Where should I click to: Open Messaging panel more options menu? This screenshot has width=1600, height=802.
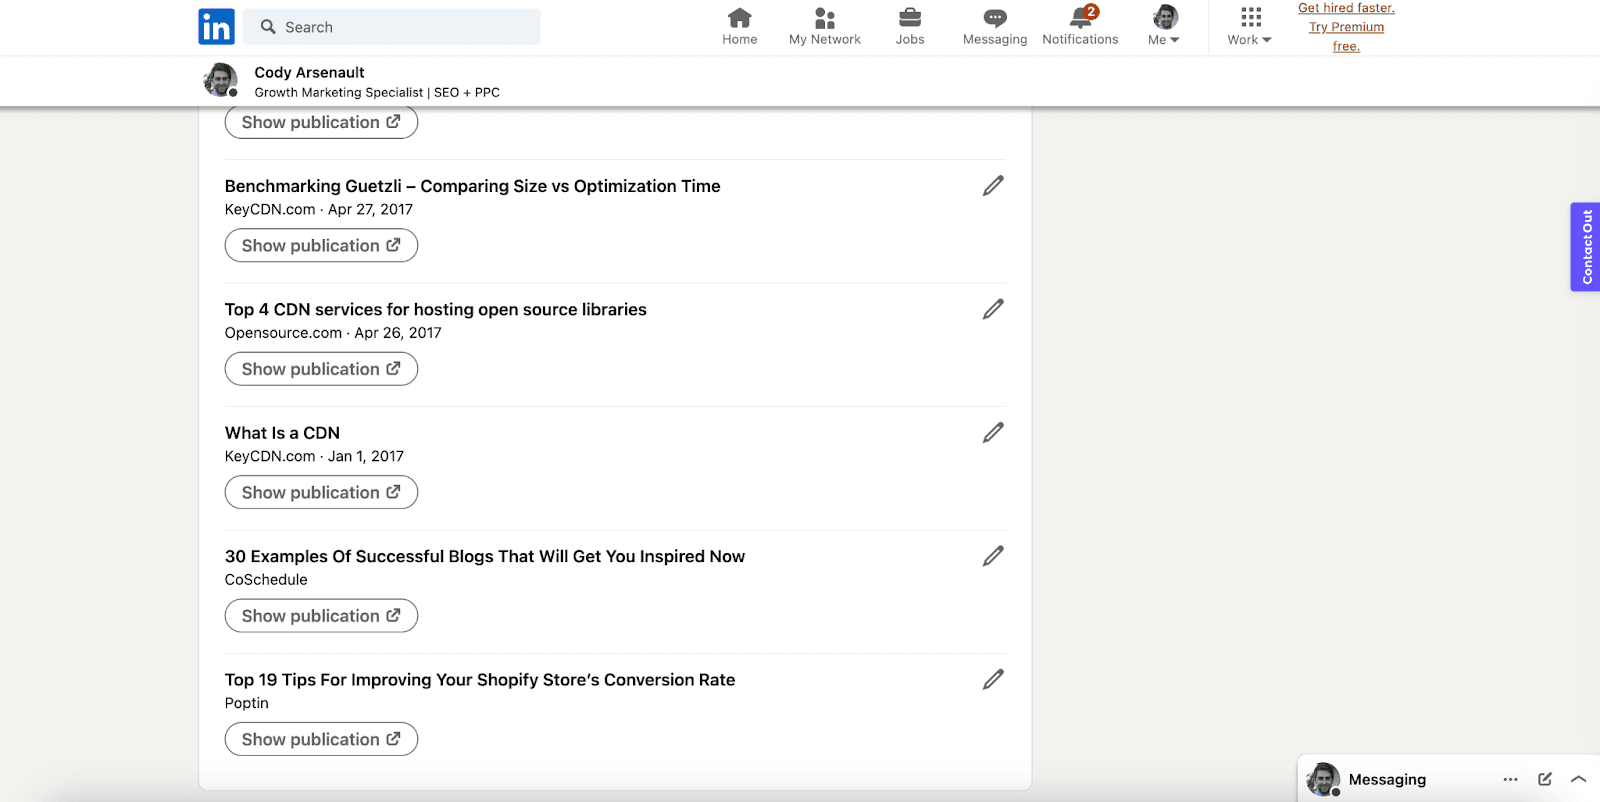click(1510, 779)
